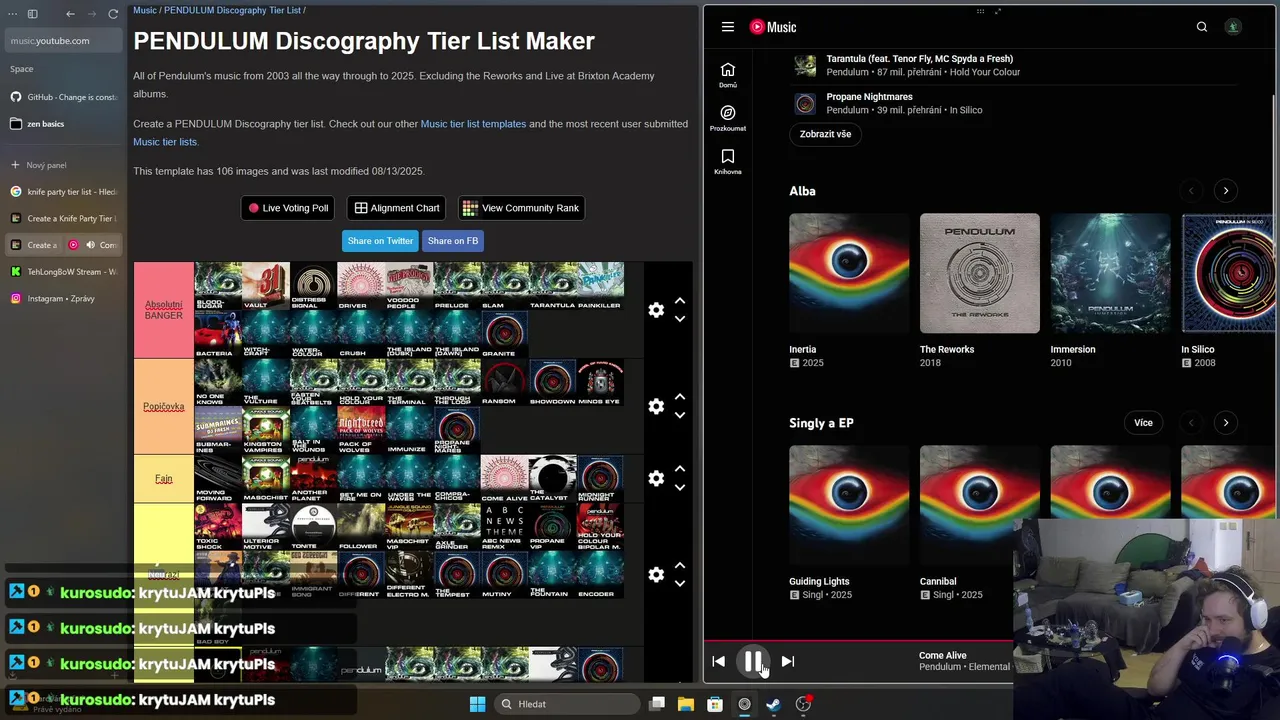Switch to TehLongBoW Stream Kick tab
Image resolution: width=1280 pixels, height=720 pixels.
pos(63,272)
